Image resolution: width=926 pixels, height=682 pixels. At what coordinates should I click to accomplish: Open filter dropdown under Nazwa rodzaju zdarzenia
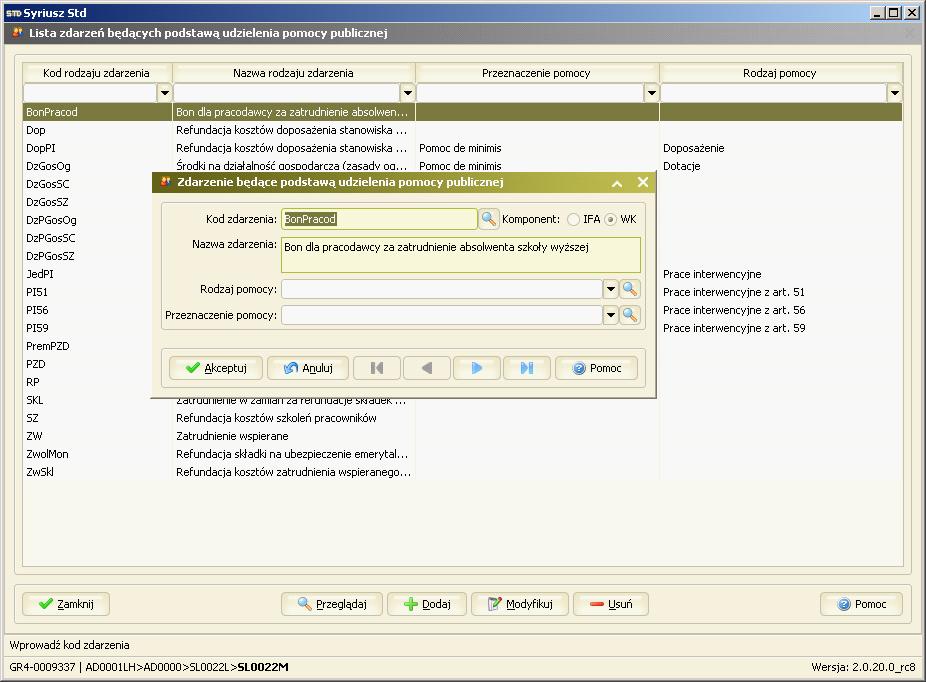click(x=407, y=93)
